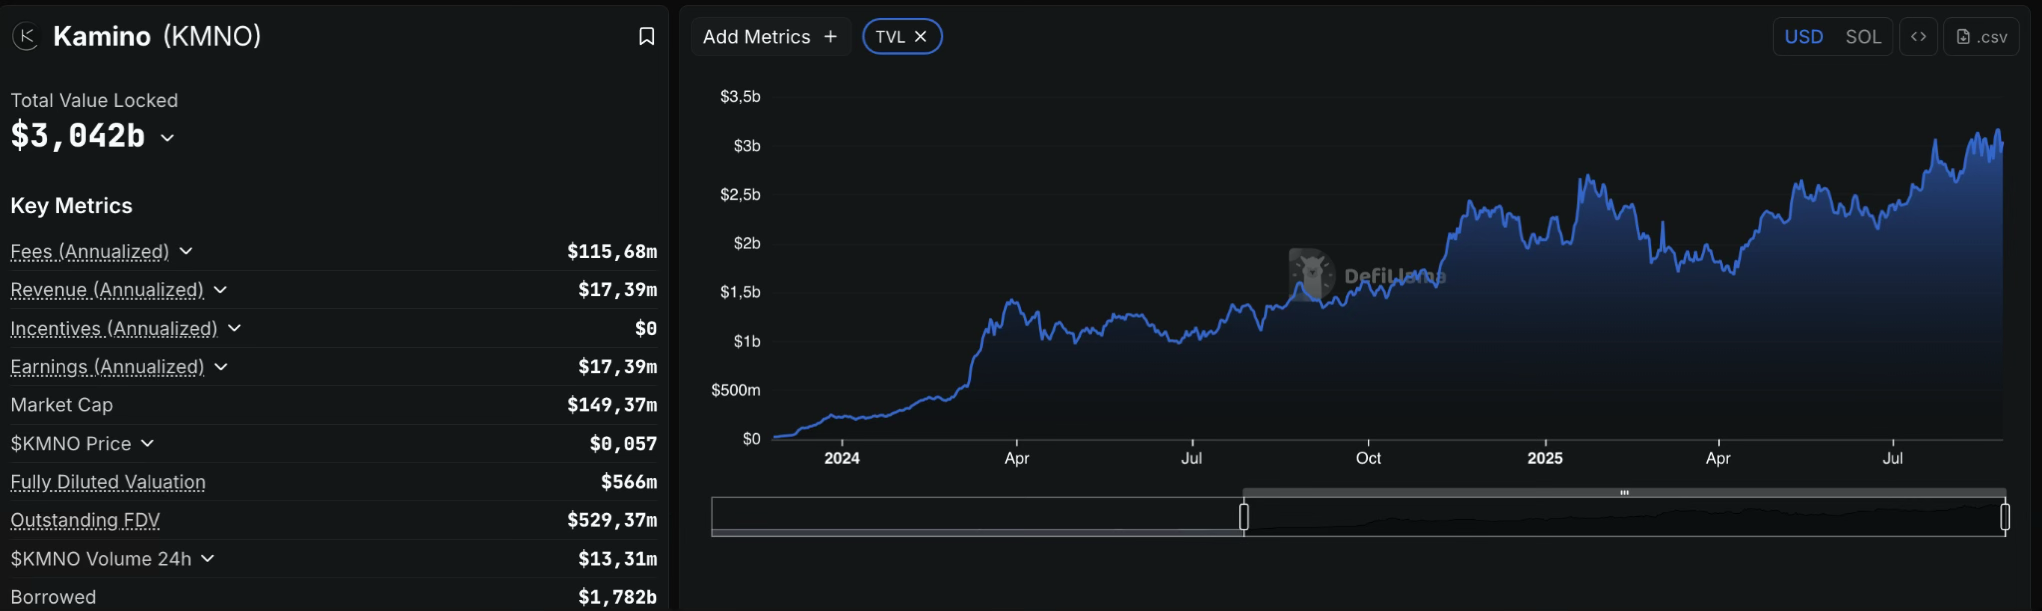The image size is (2042, 611).
Task: Remove the TVL metric chip
Action: (921, 37)
